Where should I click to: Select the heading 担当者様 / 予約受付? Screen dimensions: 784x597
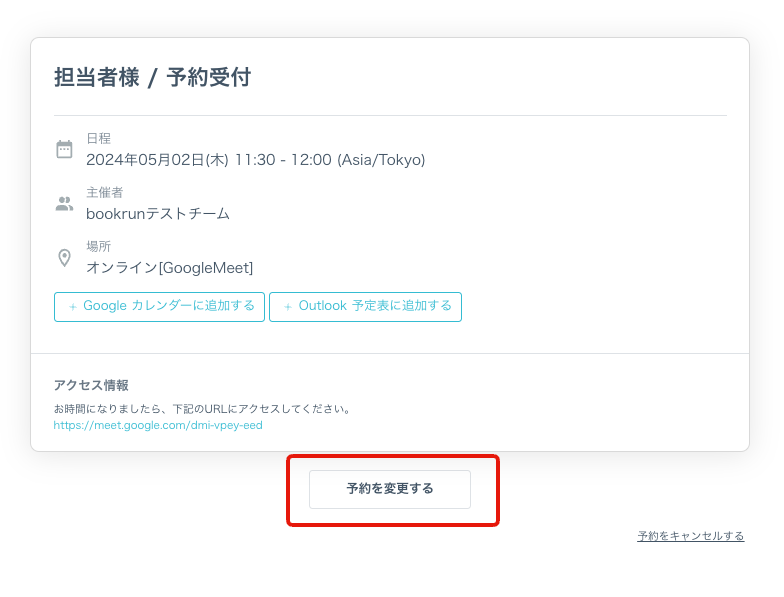[x=152, y=78]
